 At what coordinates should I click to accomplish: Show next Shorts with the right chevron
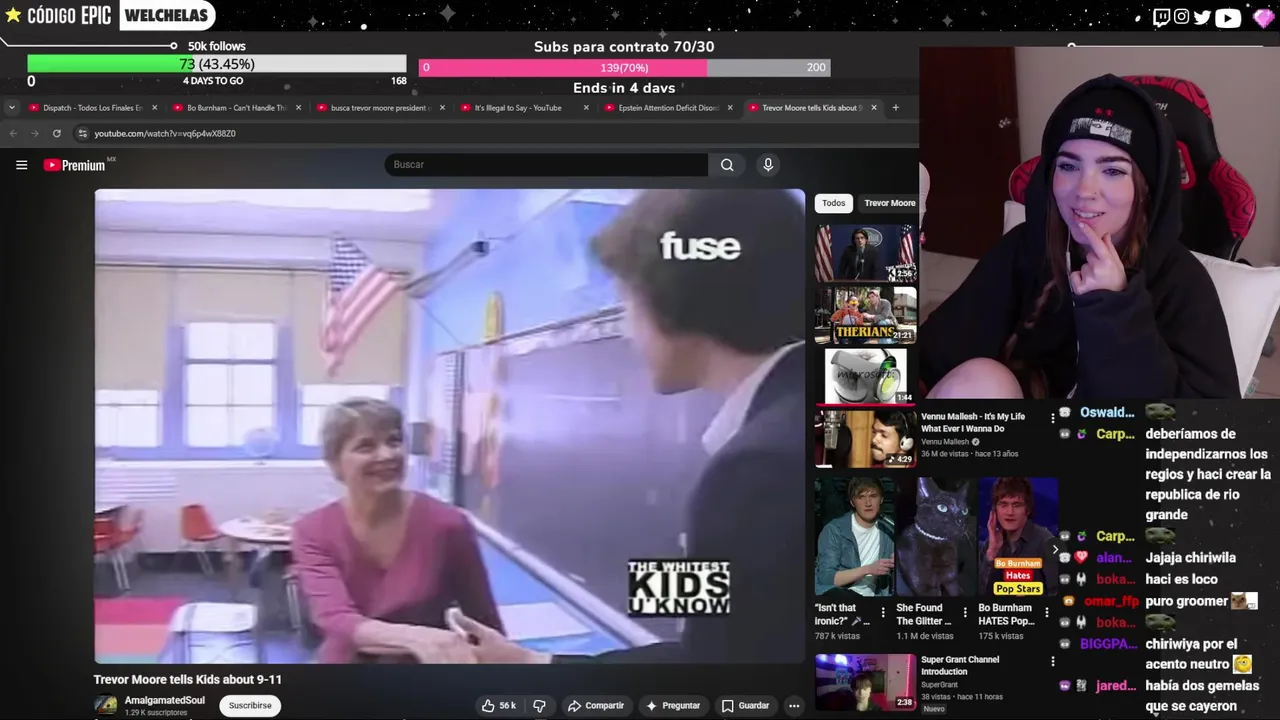point(1055,549)
